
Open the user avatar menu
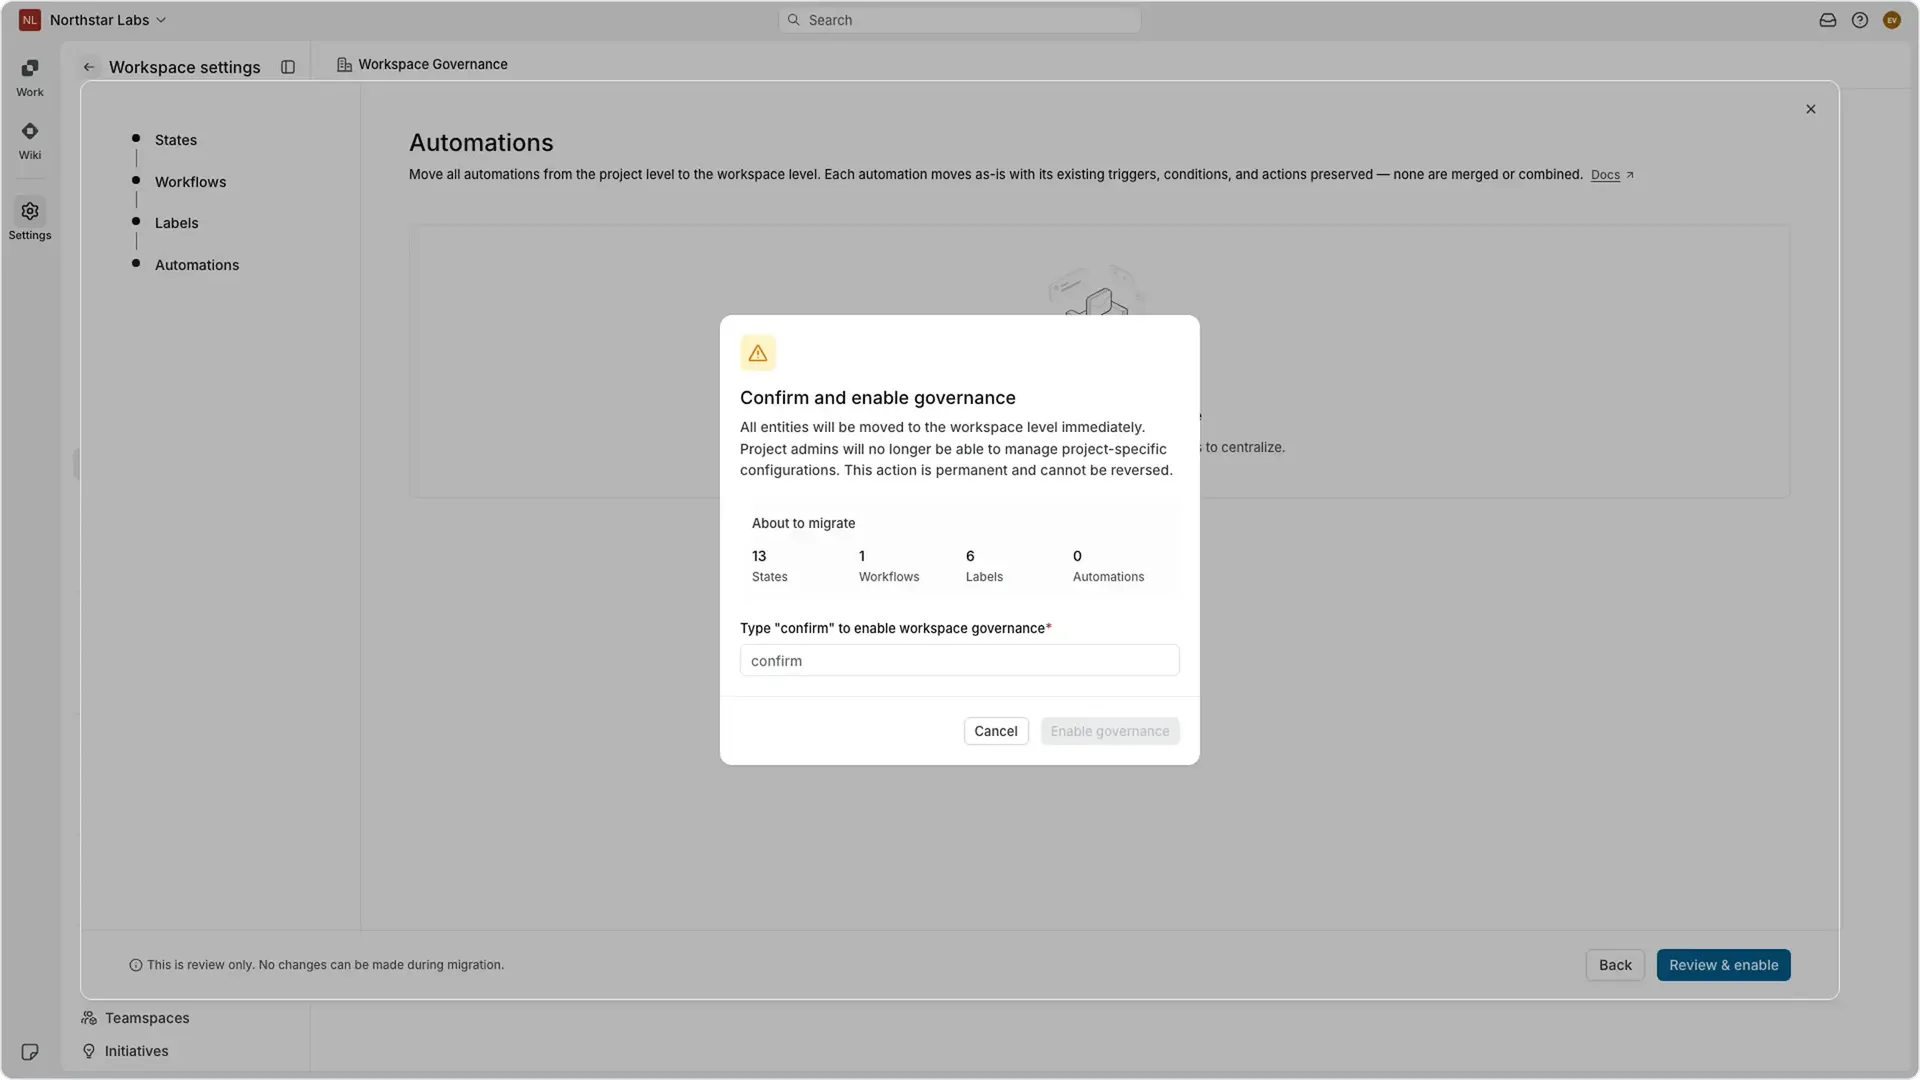pyautogui.click(x=1892, y=20)
